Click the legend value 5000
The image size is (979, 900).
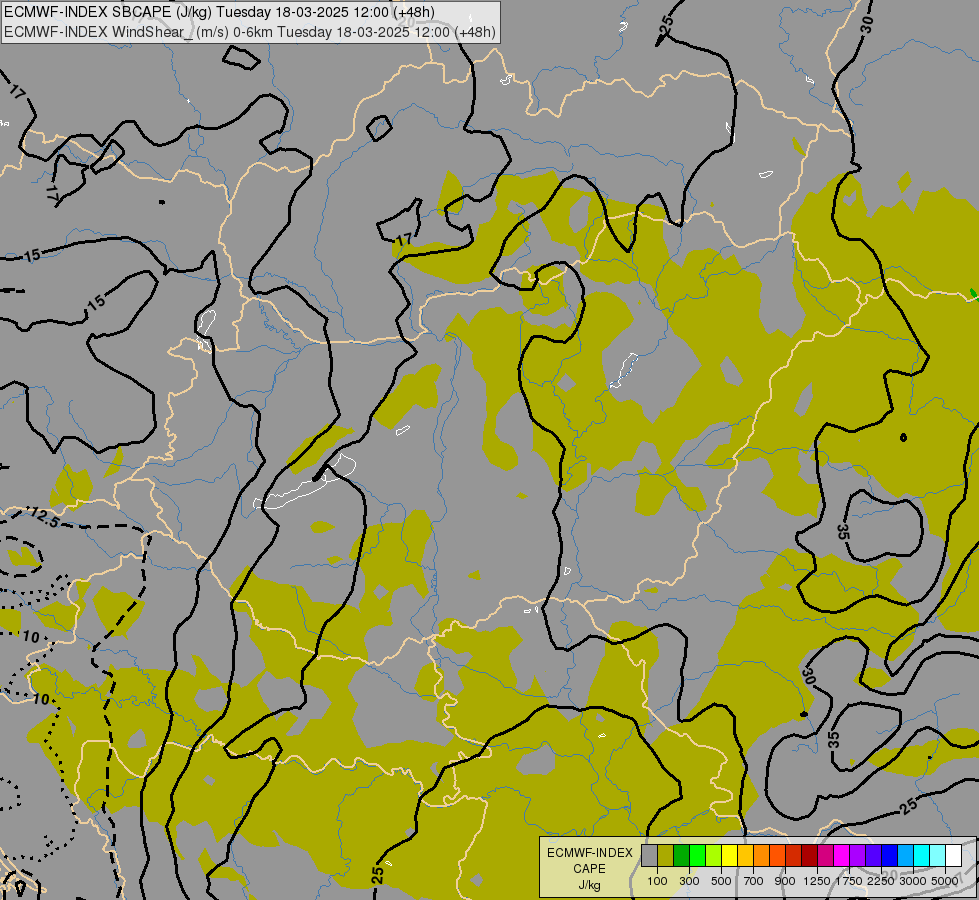click(x=945, y=881)
